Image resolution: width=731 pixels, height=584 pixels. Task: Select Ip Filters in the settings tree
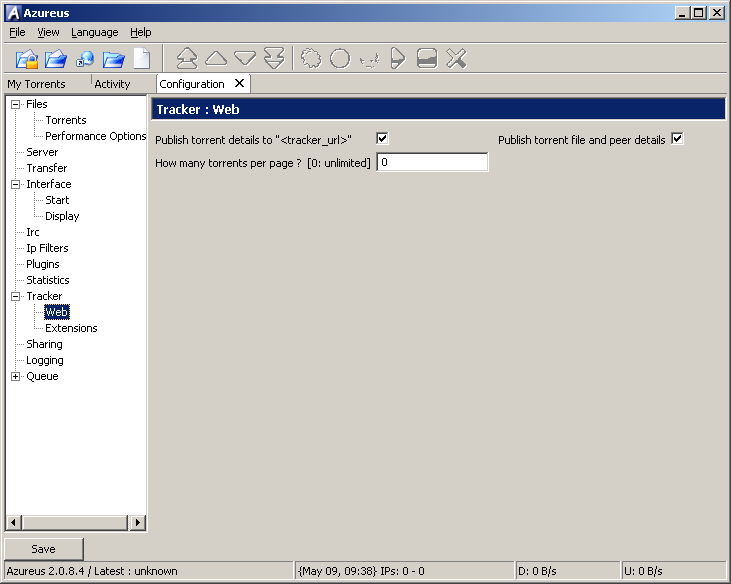(47, 248)
